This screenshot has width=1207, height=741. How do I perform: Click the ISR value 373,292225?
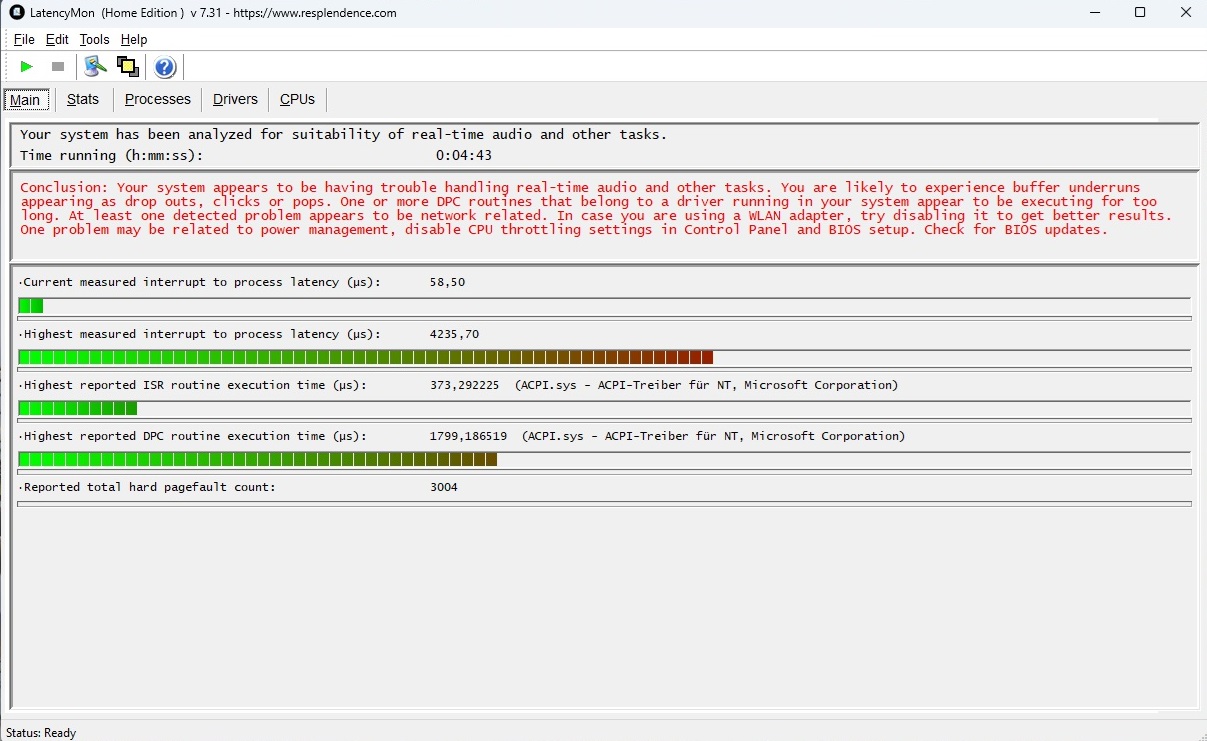464,385
